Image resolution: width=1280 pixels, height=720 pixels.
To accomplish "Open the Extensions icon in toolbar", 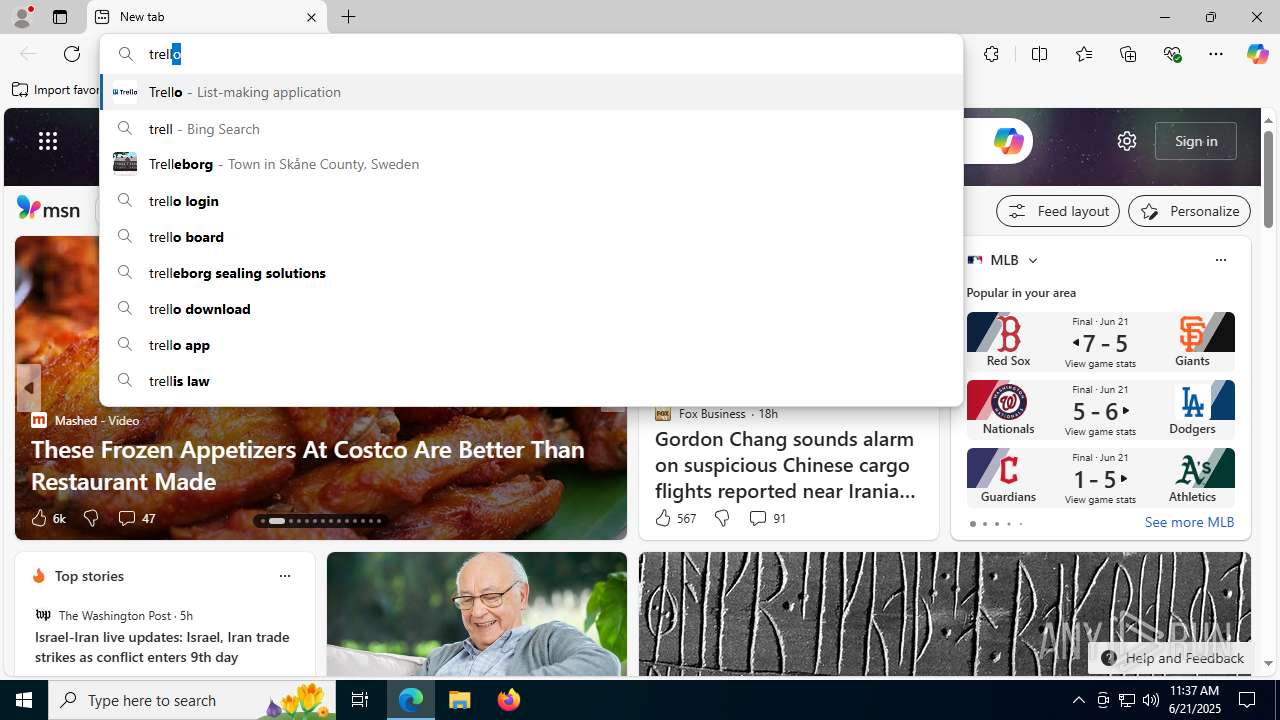I will pyautogui.click(x=991, y=54).
